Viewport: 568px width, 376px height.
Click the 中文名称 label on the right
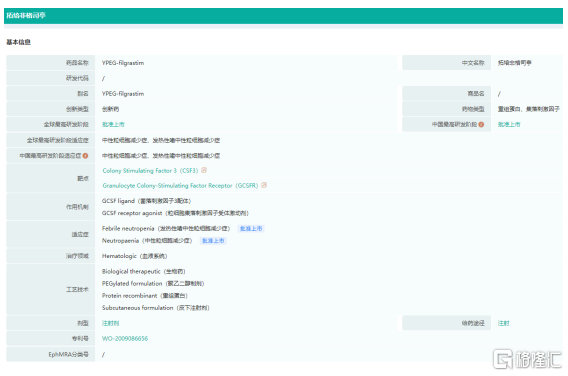point(473,63)
